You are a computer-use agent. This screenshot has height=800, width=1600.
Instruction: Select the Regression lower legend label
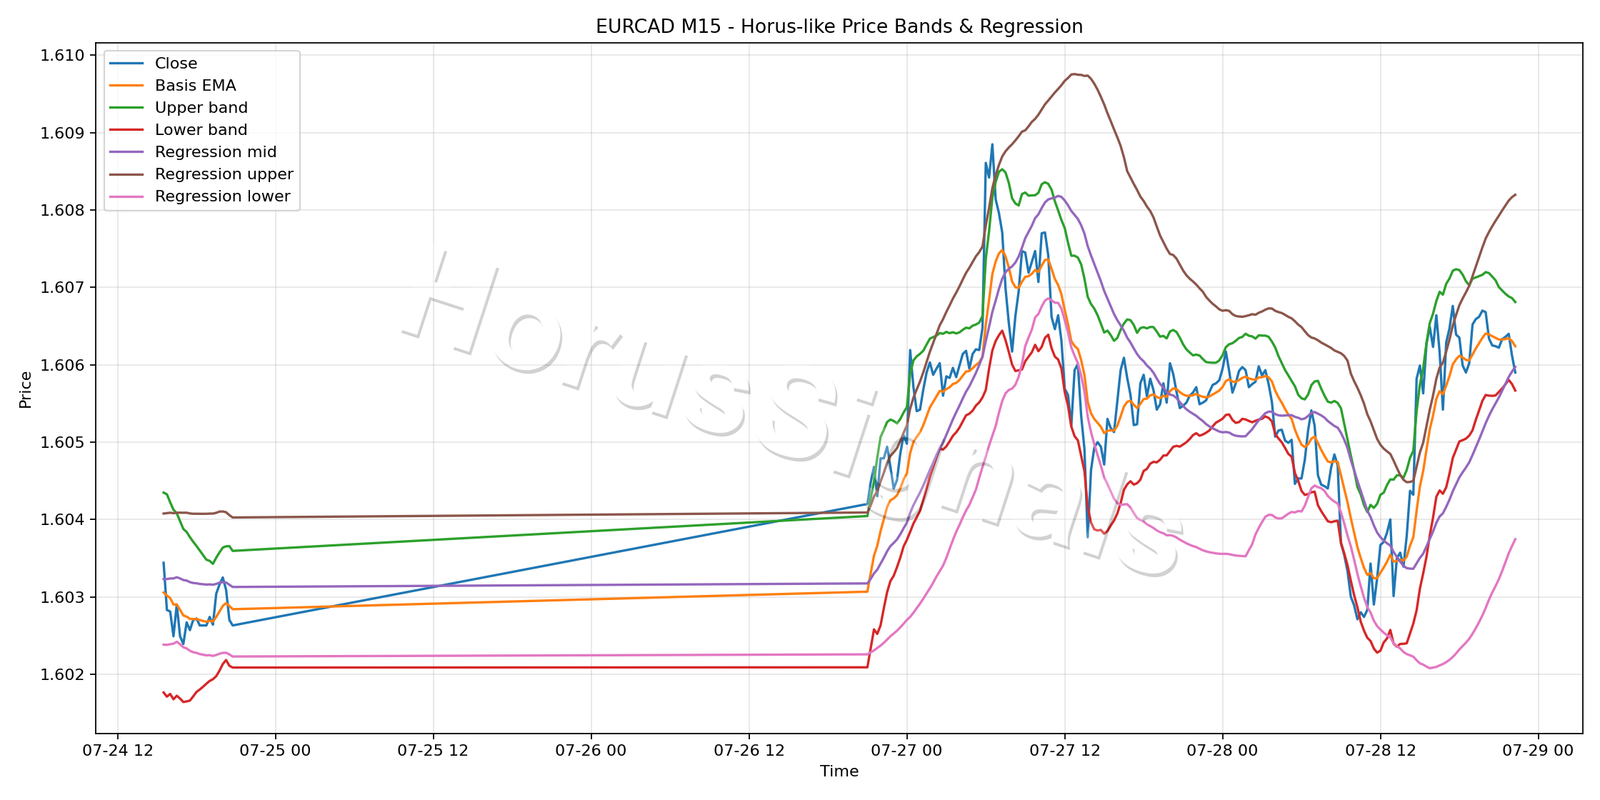[x=222, y=196]
